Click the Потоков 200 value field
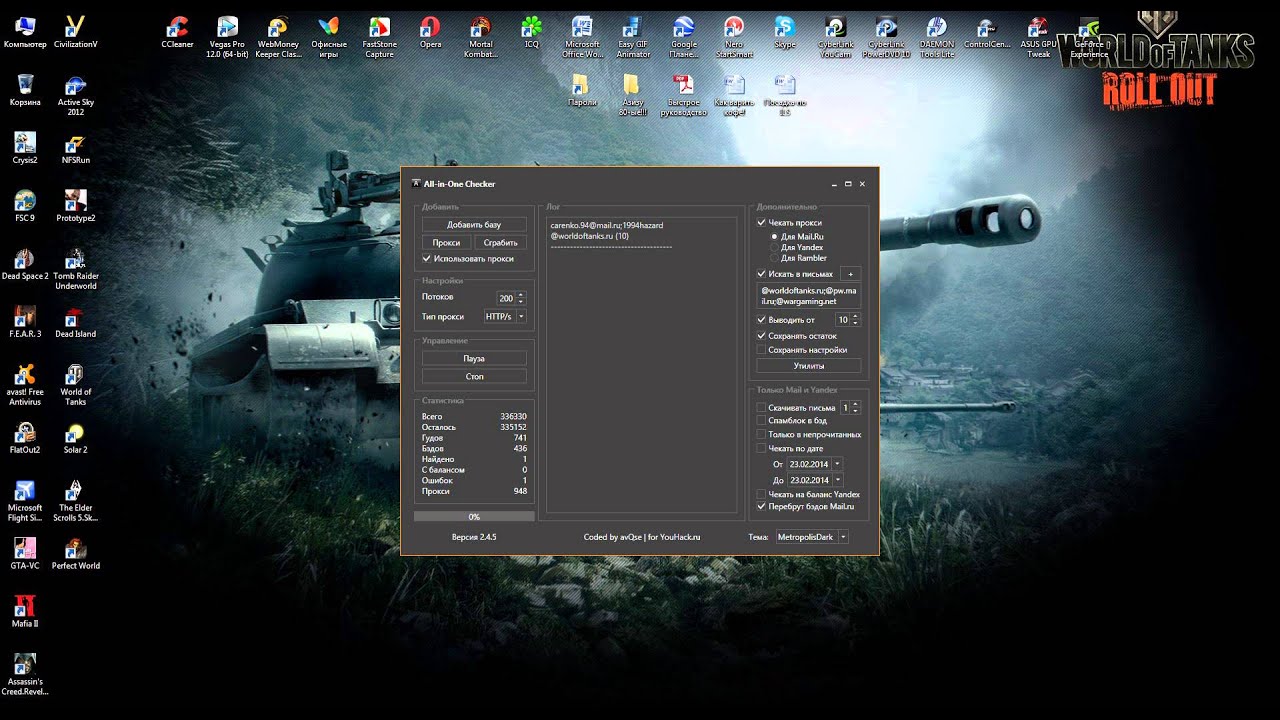This screenshot has width=1280, height=720. coord(507,298)
